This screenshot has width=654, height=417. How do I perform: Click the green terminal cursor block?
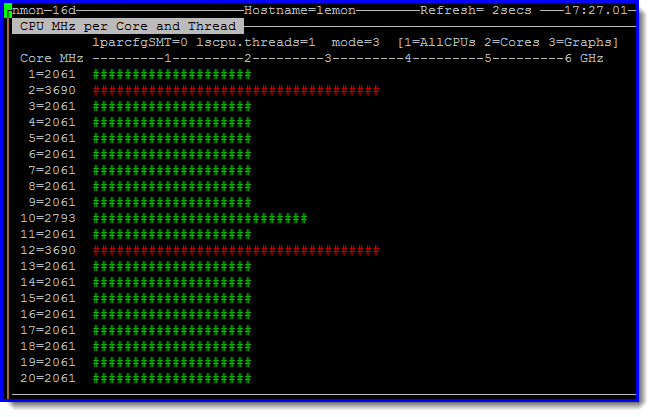coord(8,10)
